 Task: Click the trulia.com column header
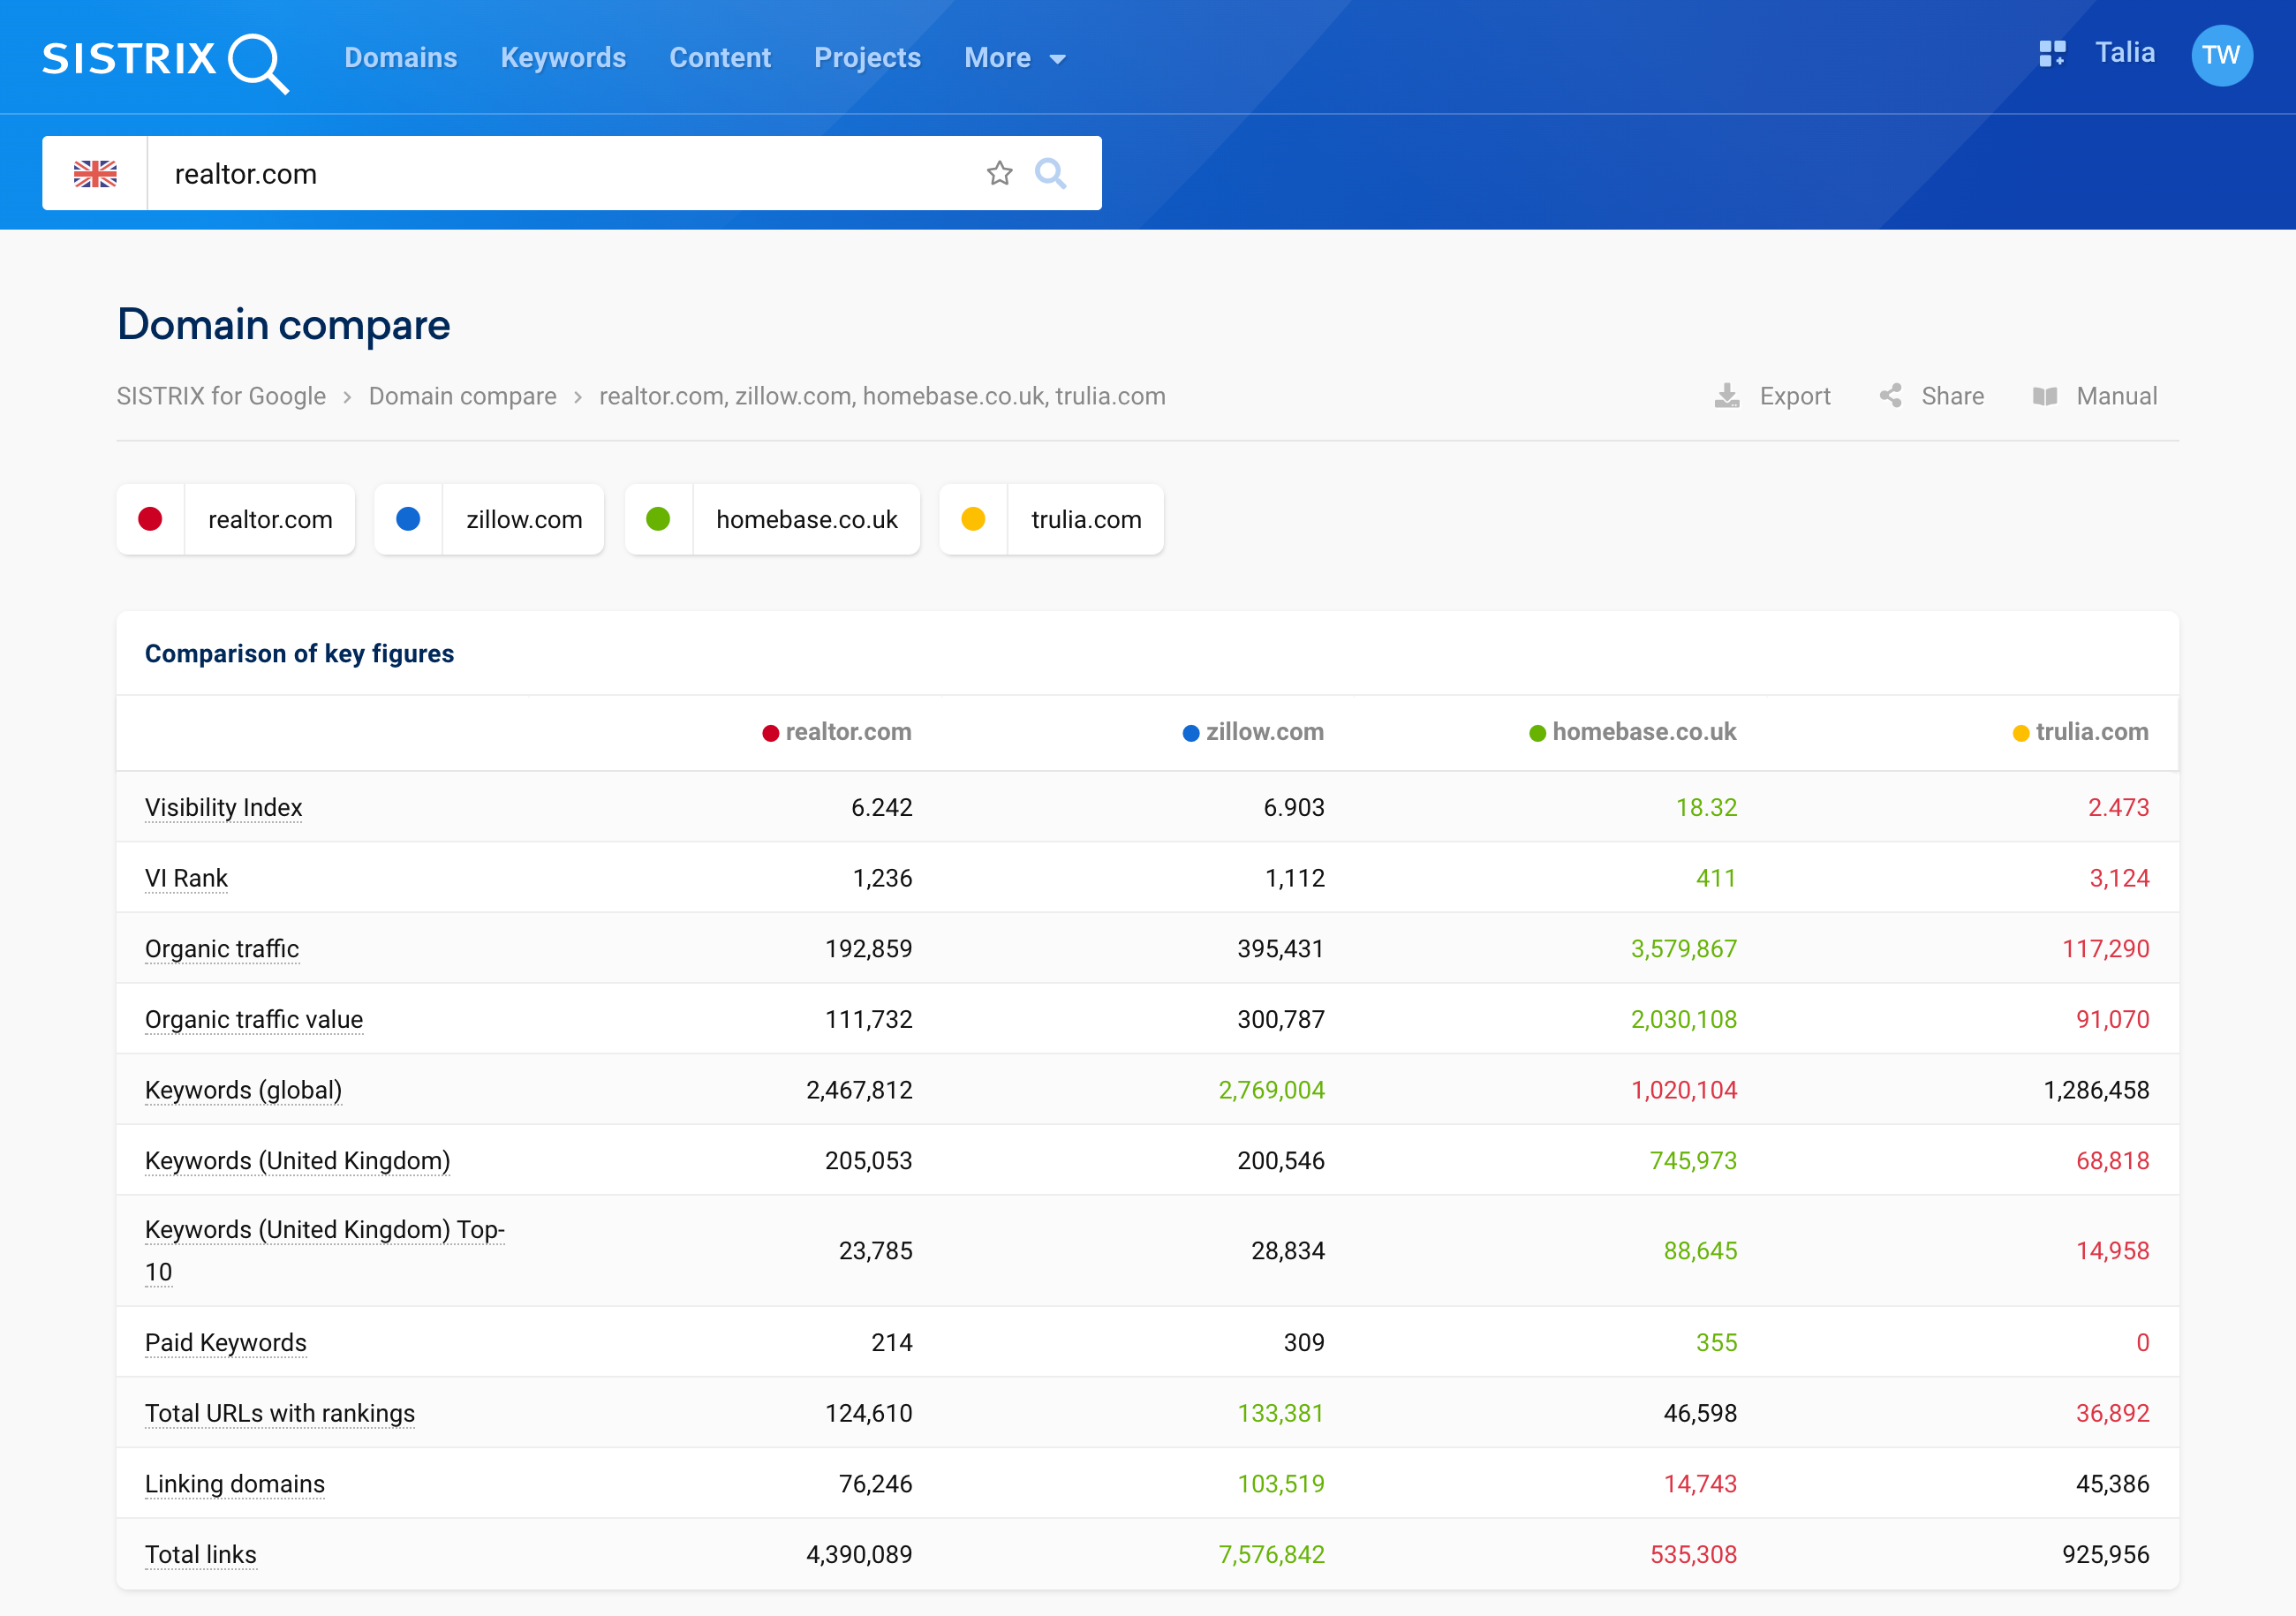pos(2081,732)
